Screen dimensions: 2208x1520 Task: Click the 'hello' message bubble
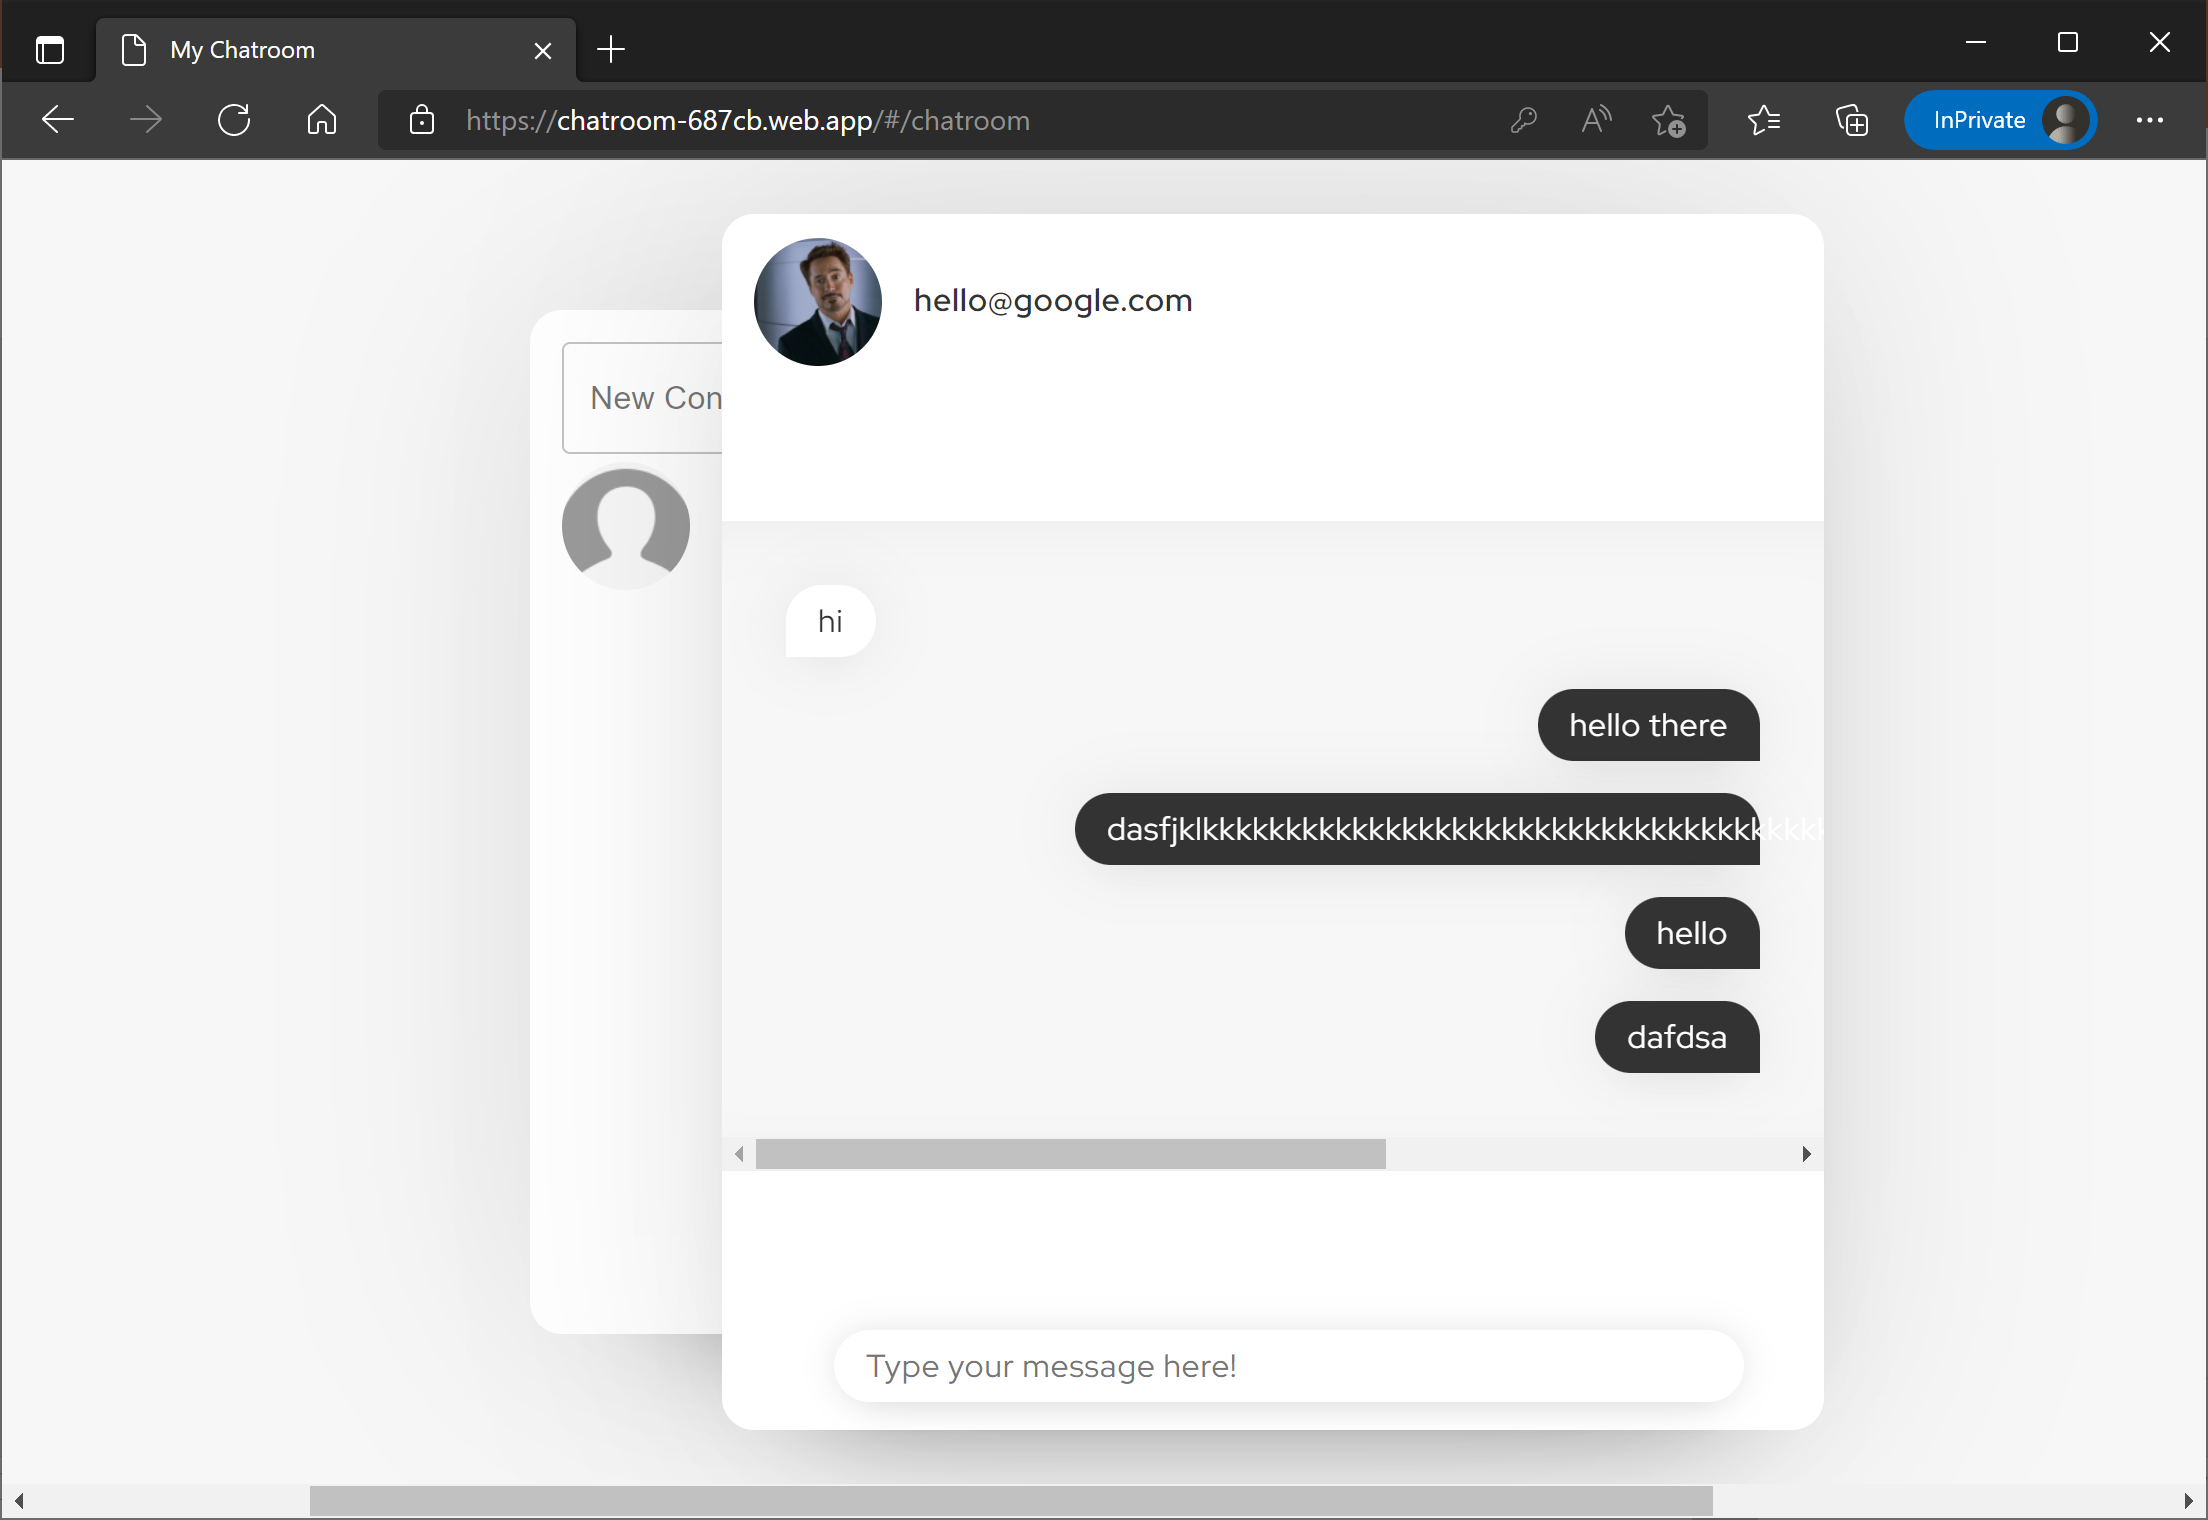[x=1692, y=933]
